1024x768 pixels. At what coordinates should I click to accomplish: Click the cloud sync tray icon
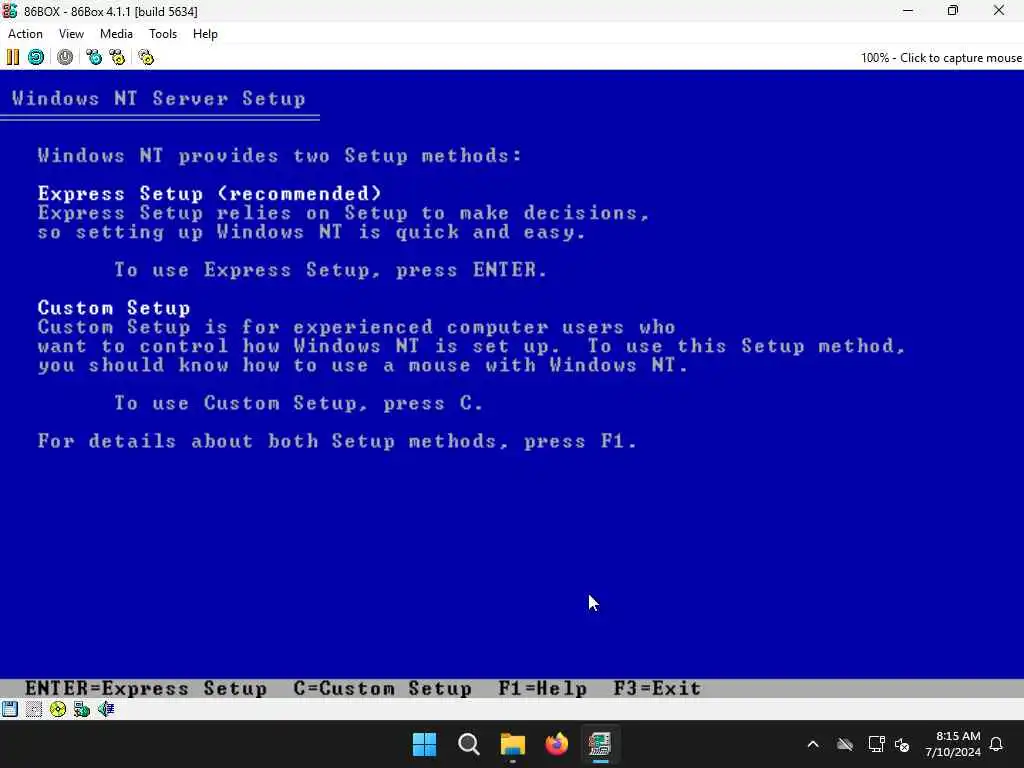[844, 744]
